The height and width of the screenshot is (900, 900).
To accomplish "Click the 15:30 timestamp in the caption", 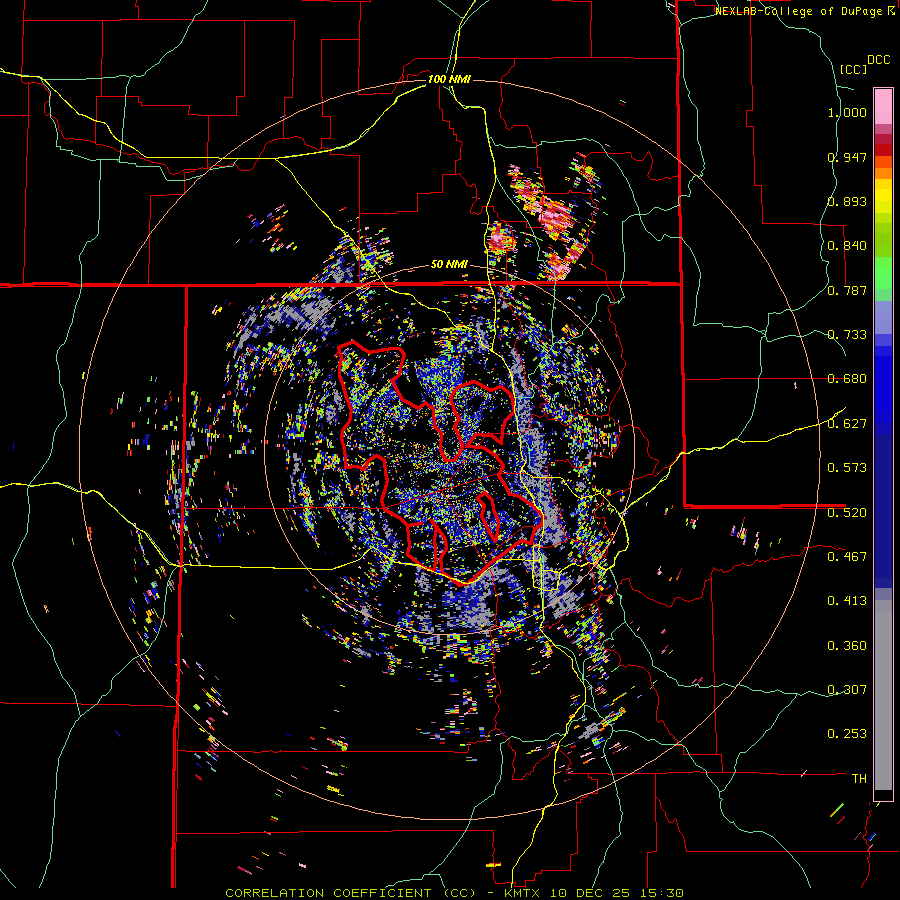I will pos(660,893).
